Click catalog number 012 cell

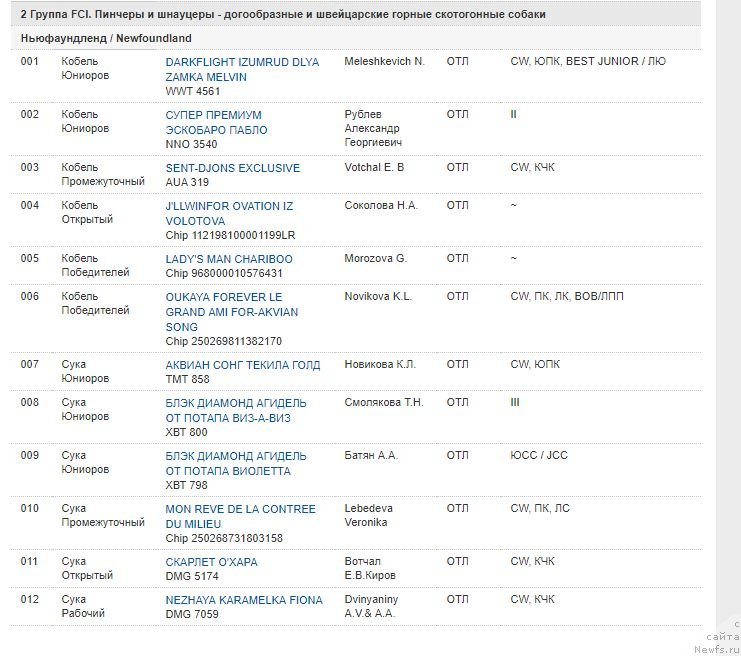(30, 600)
